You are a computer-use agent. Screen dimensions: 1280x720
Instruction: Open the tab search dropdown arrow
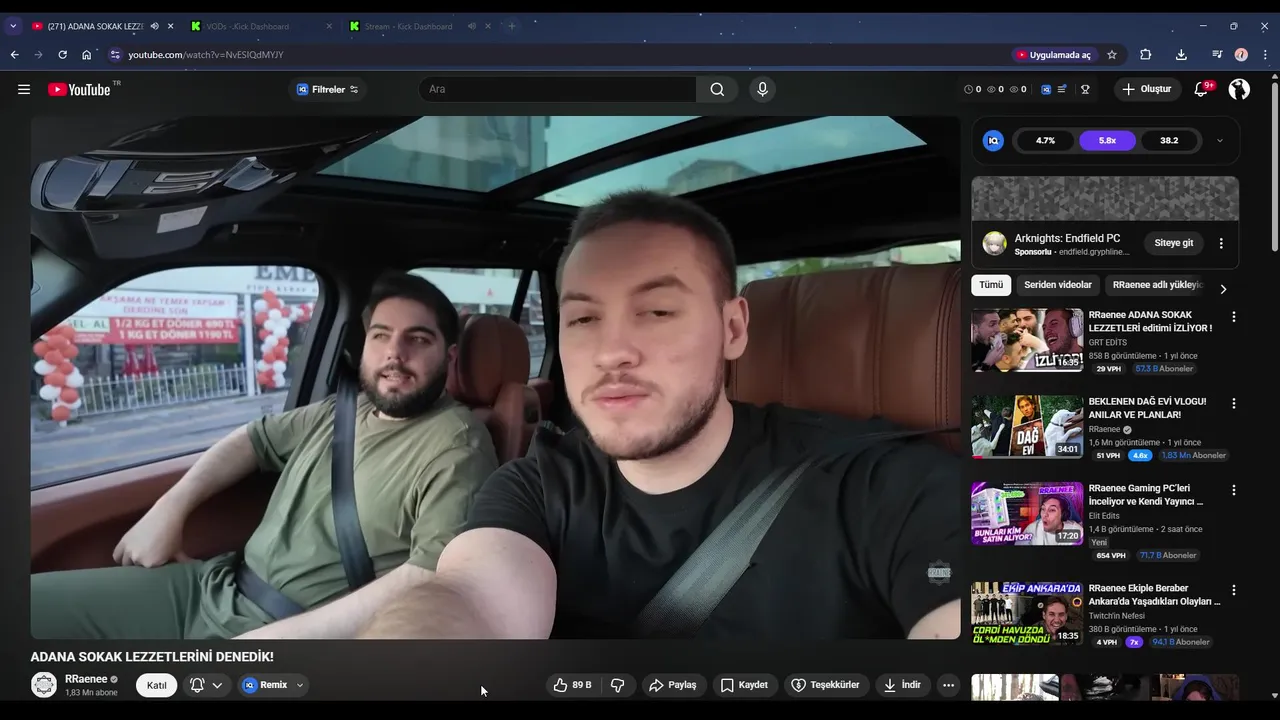13,26
